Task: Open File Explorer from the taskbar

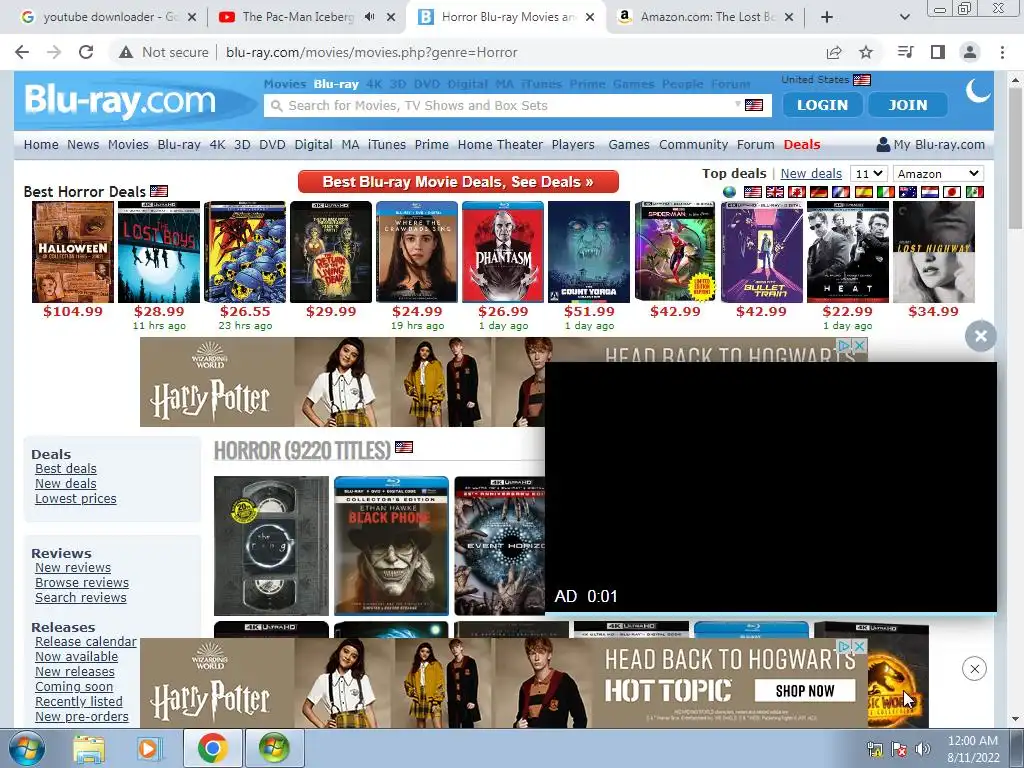Action: coord(89,748)
